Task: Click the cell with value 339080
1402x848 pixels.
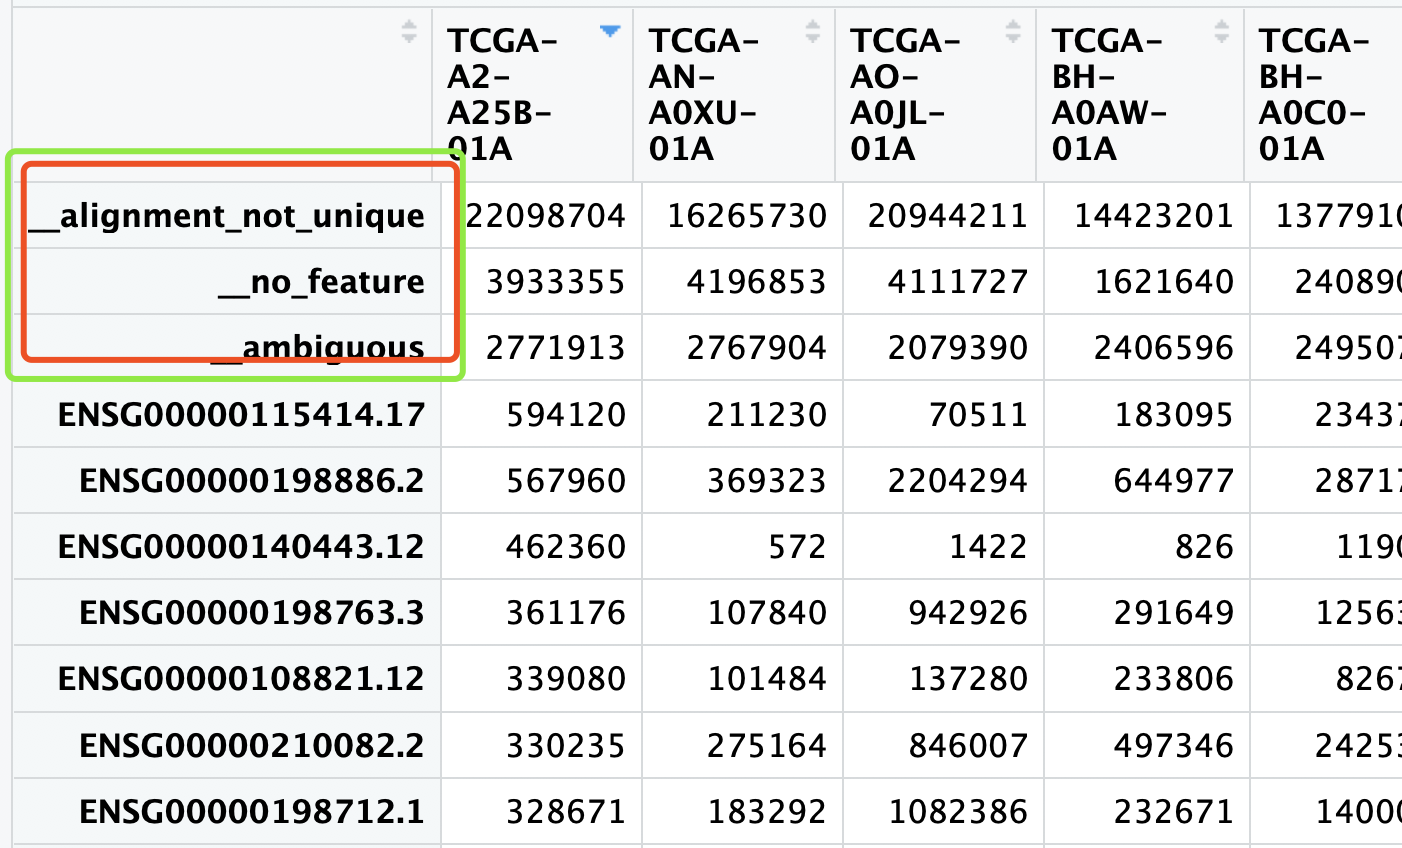Action: [x=541, y=678]
